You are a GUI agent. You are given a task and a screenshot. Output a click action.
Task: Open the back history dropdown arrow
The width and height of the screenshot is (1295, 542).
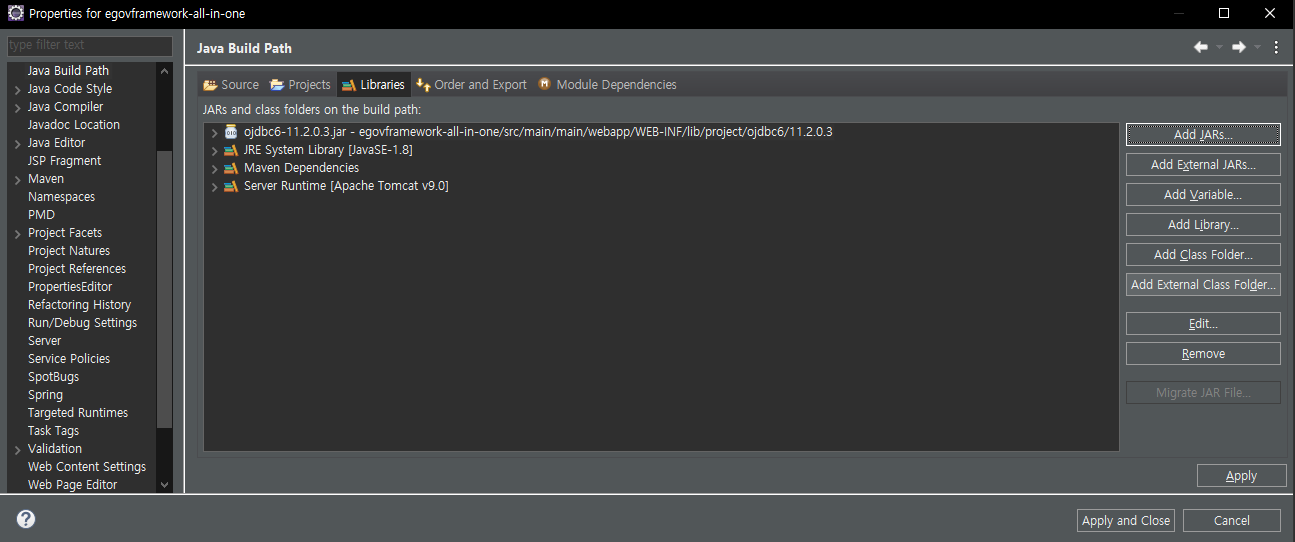click(1219, 48)
